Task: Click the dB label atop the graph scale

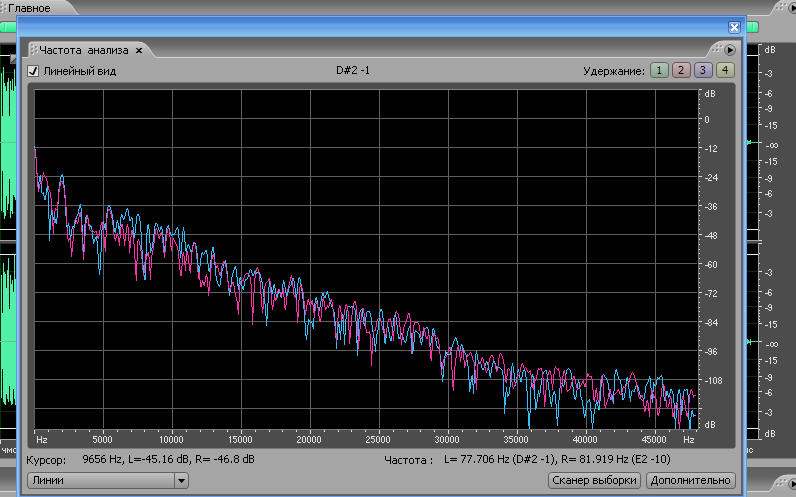Action: click(x=710, y=94)
